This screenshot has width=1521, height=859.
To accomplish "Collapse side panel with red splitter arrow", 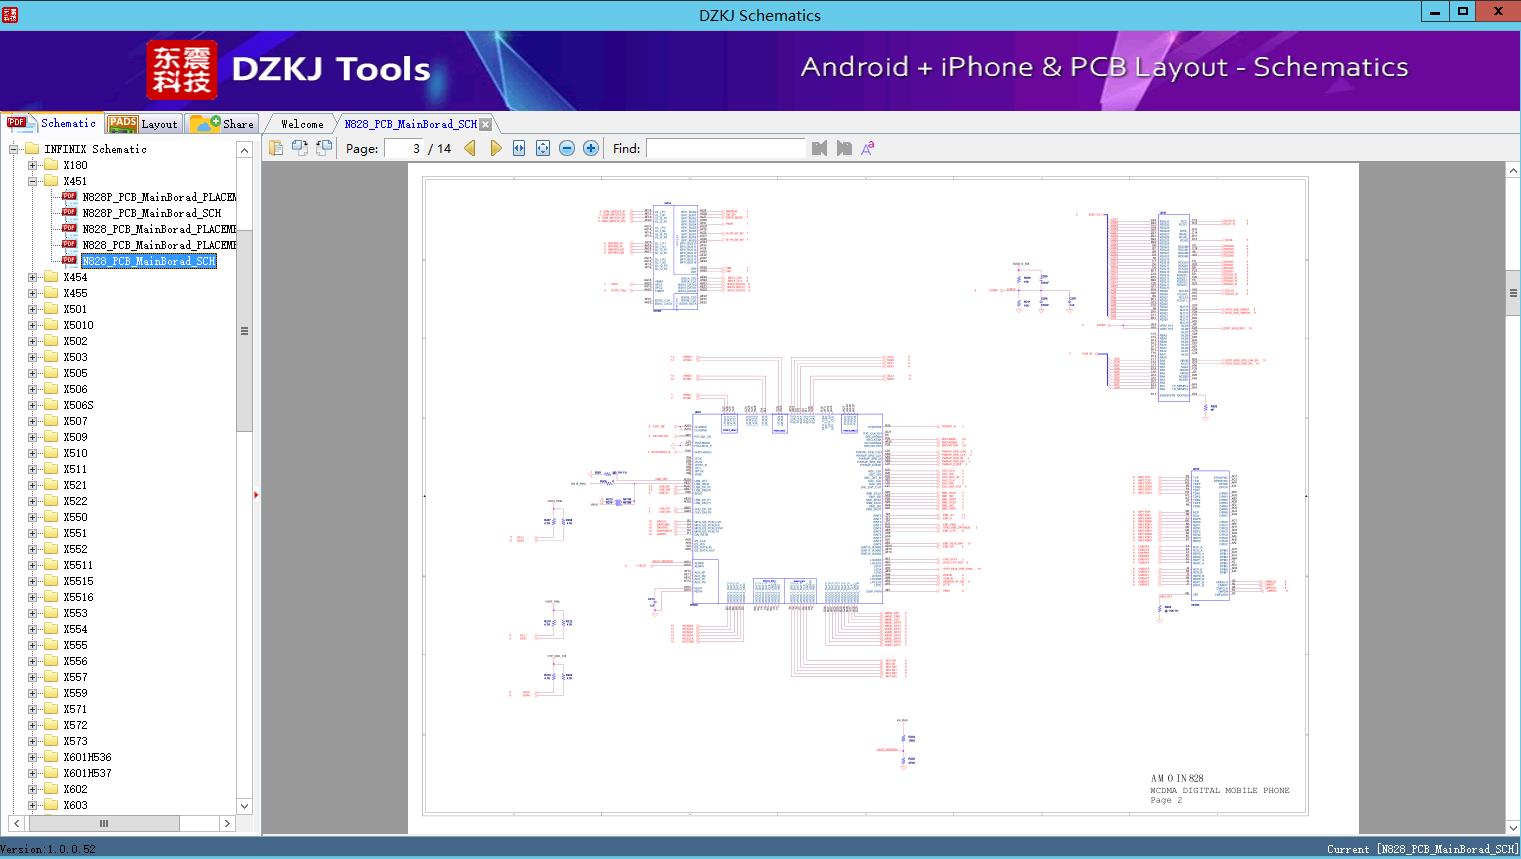I will (256, 494).
